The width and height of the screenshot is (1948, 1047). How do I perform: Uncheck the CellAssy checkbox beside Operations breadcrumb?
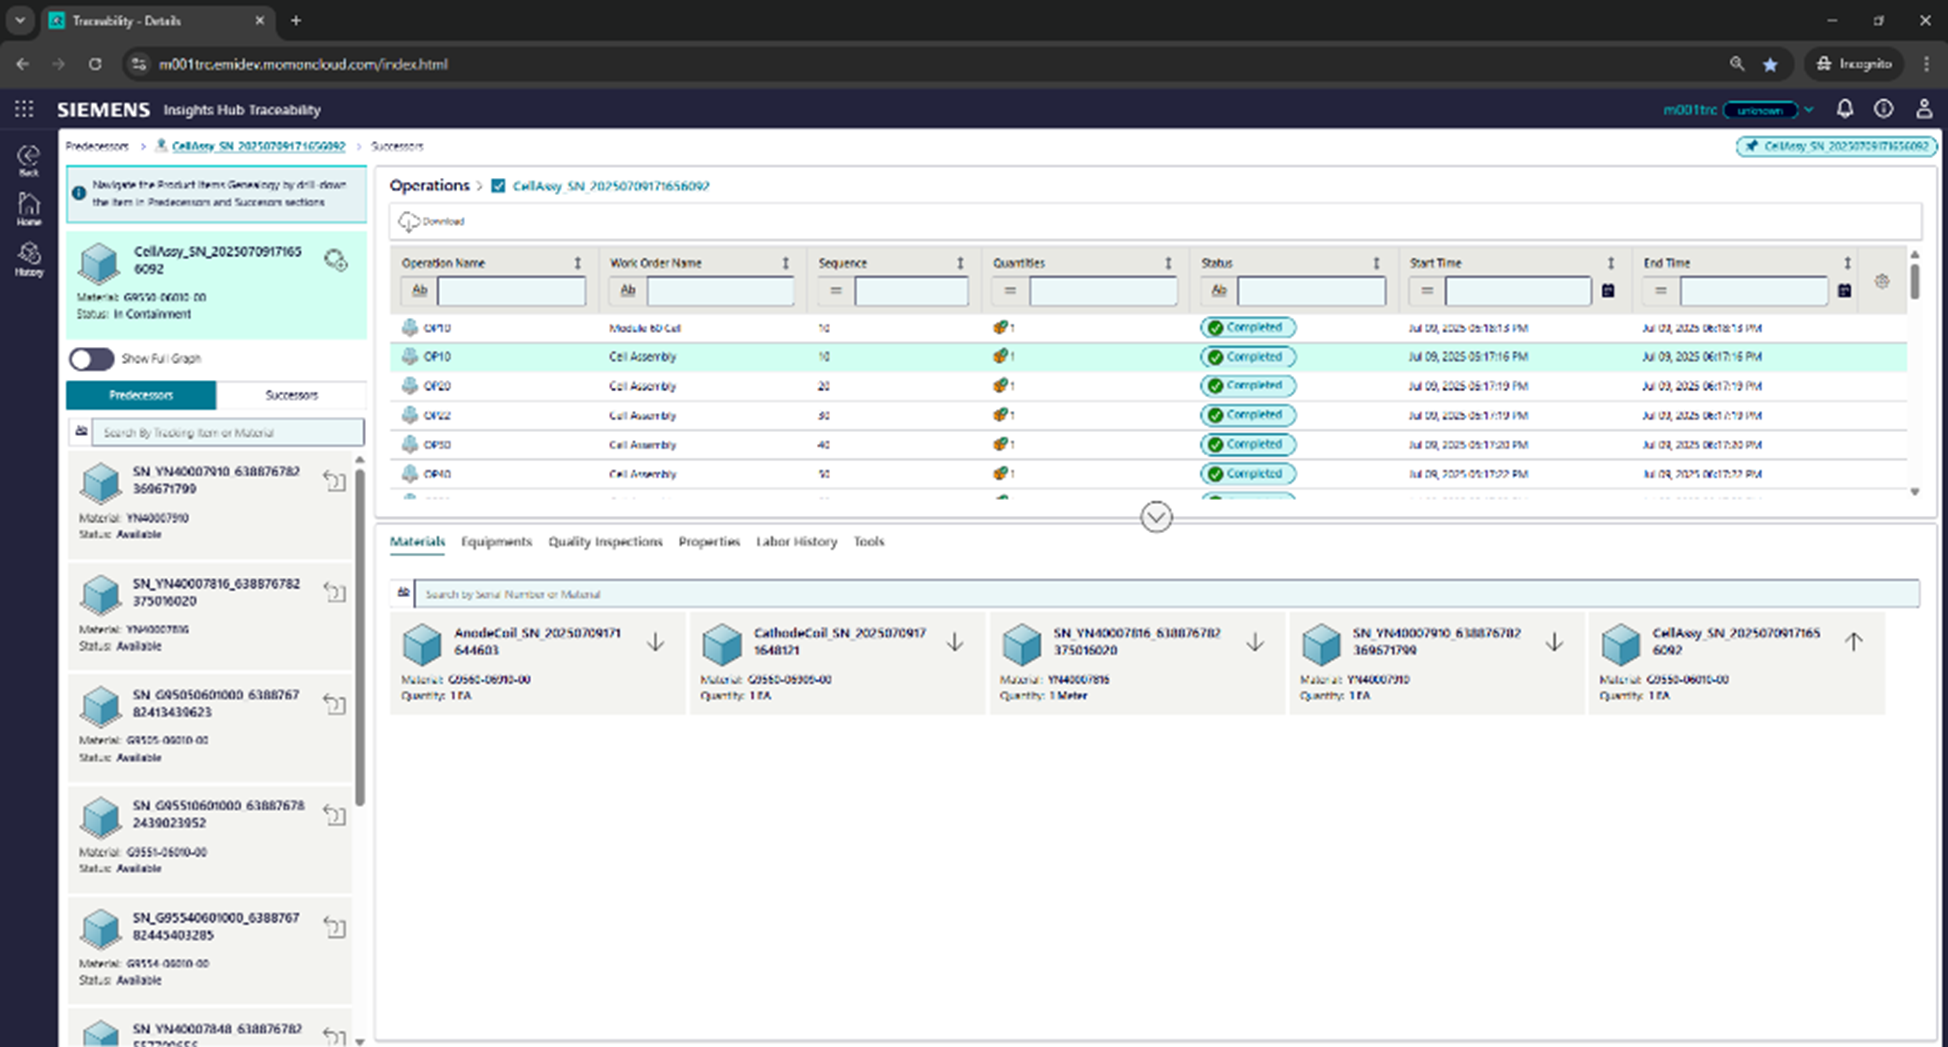coord(498,186)
